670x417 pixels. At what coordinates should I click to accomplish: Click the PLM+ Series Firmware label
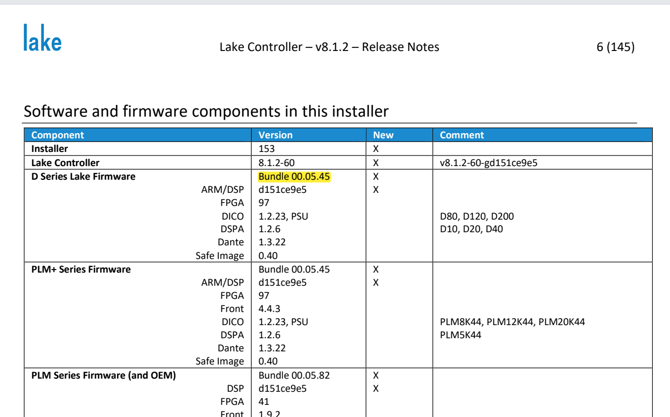pos(80,269)
